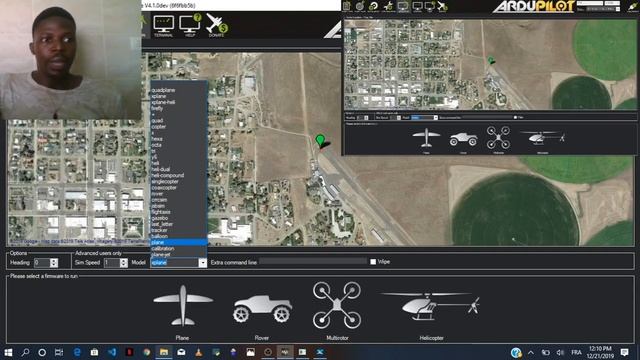Open notification action center
The width and height of the screenshot is (640, 360).
pyautogui.click(x=624, y=352)
